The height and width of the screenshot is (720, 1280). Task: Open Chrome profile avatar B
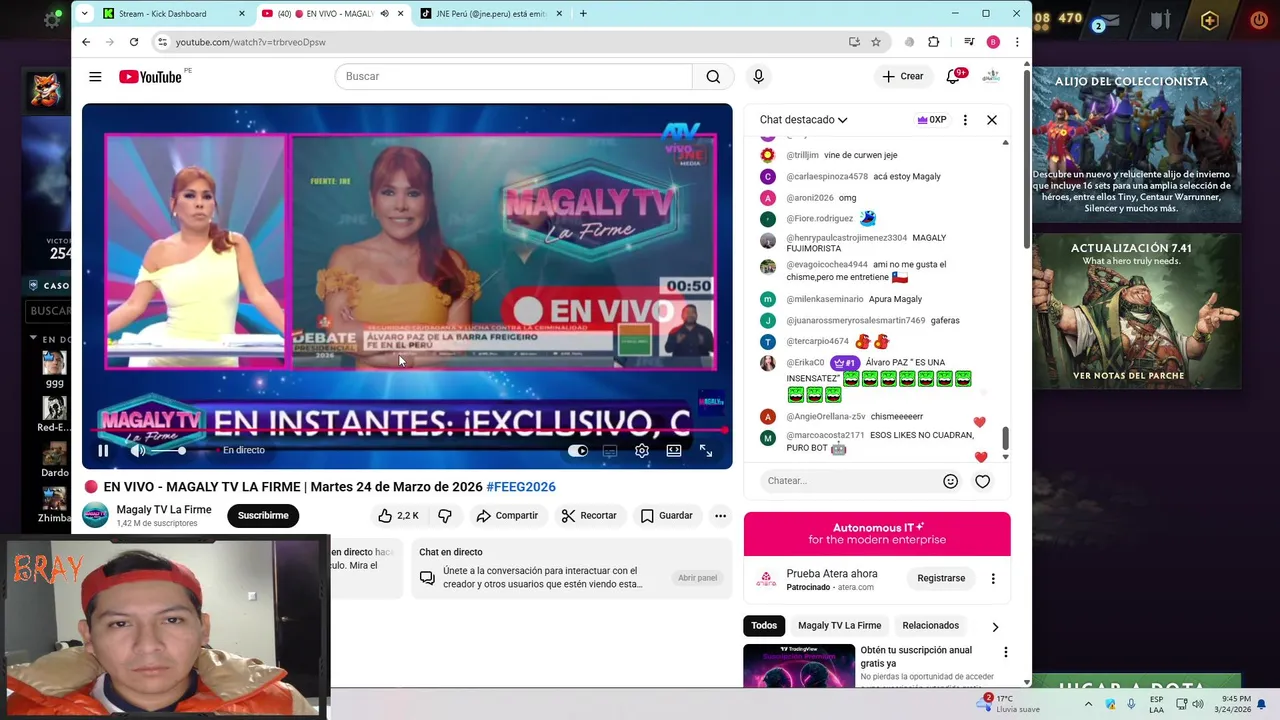[993, 42]
